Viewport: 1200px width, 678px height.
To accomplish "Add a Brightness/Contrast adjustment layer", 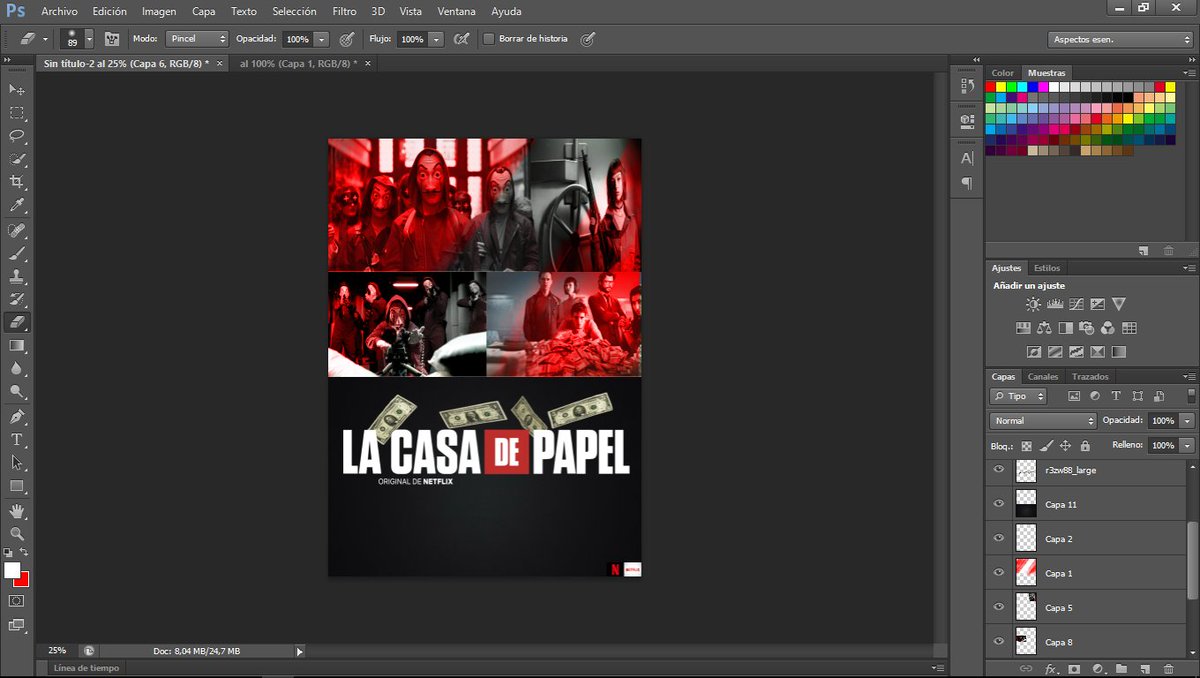I will point(1032,304).
